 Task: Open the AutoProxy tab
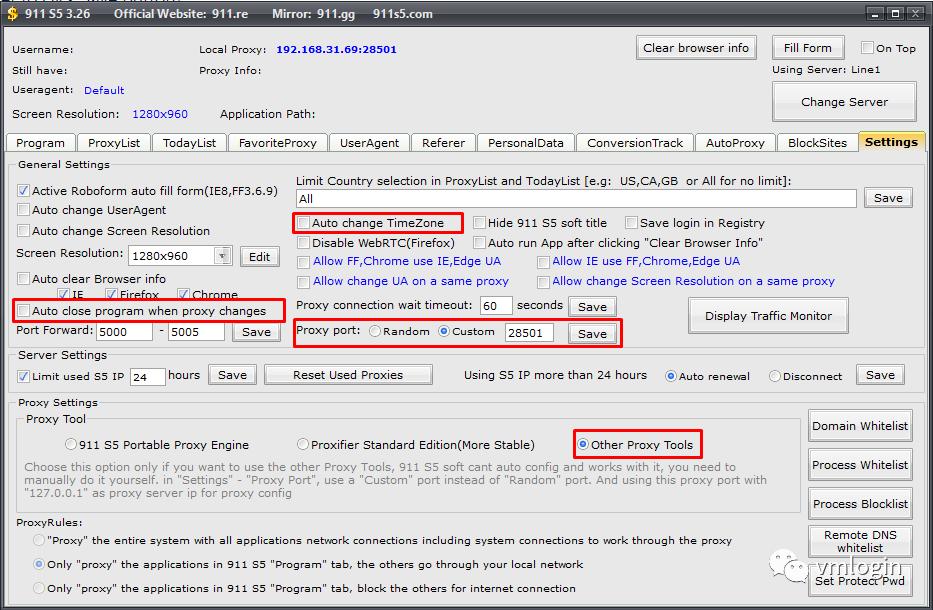point(734,143)
